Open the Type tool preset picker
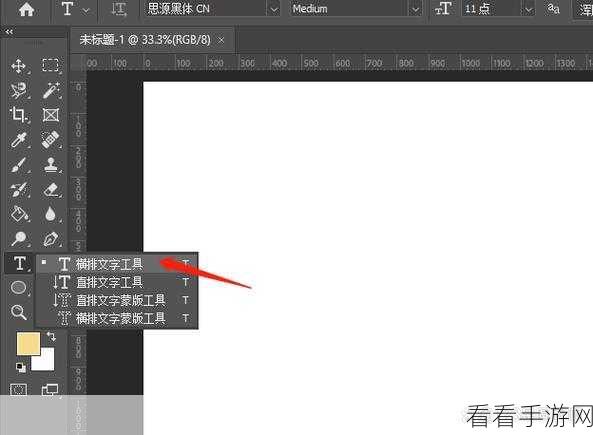 pyautogui.click(x=86, y=10)
